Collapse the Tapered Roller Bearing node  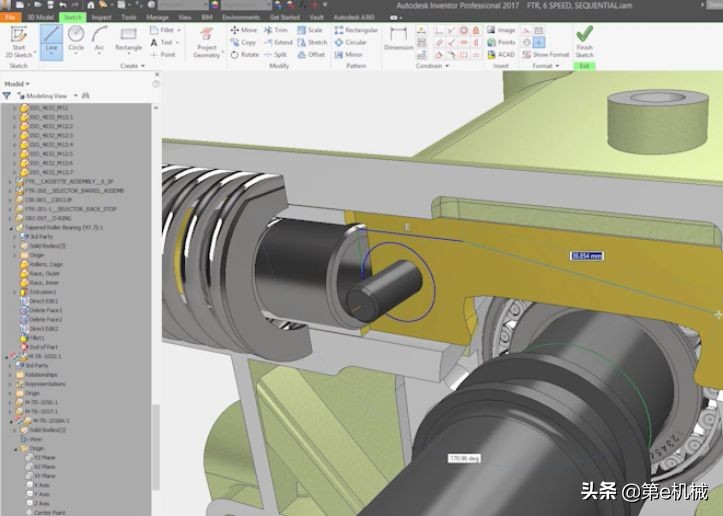(11, 228)
